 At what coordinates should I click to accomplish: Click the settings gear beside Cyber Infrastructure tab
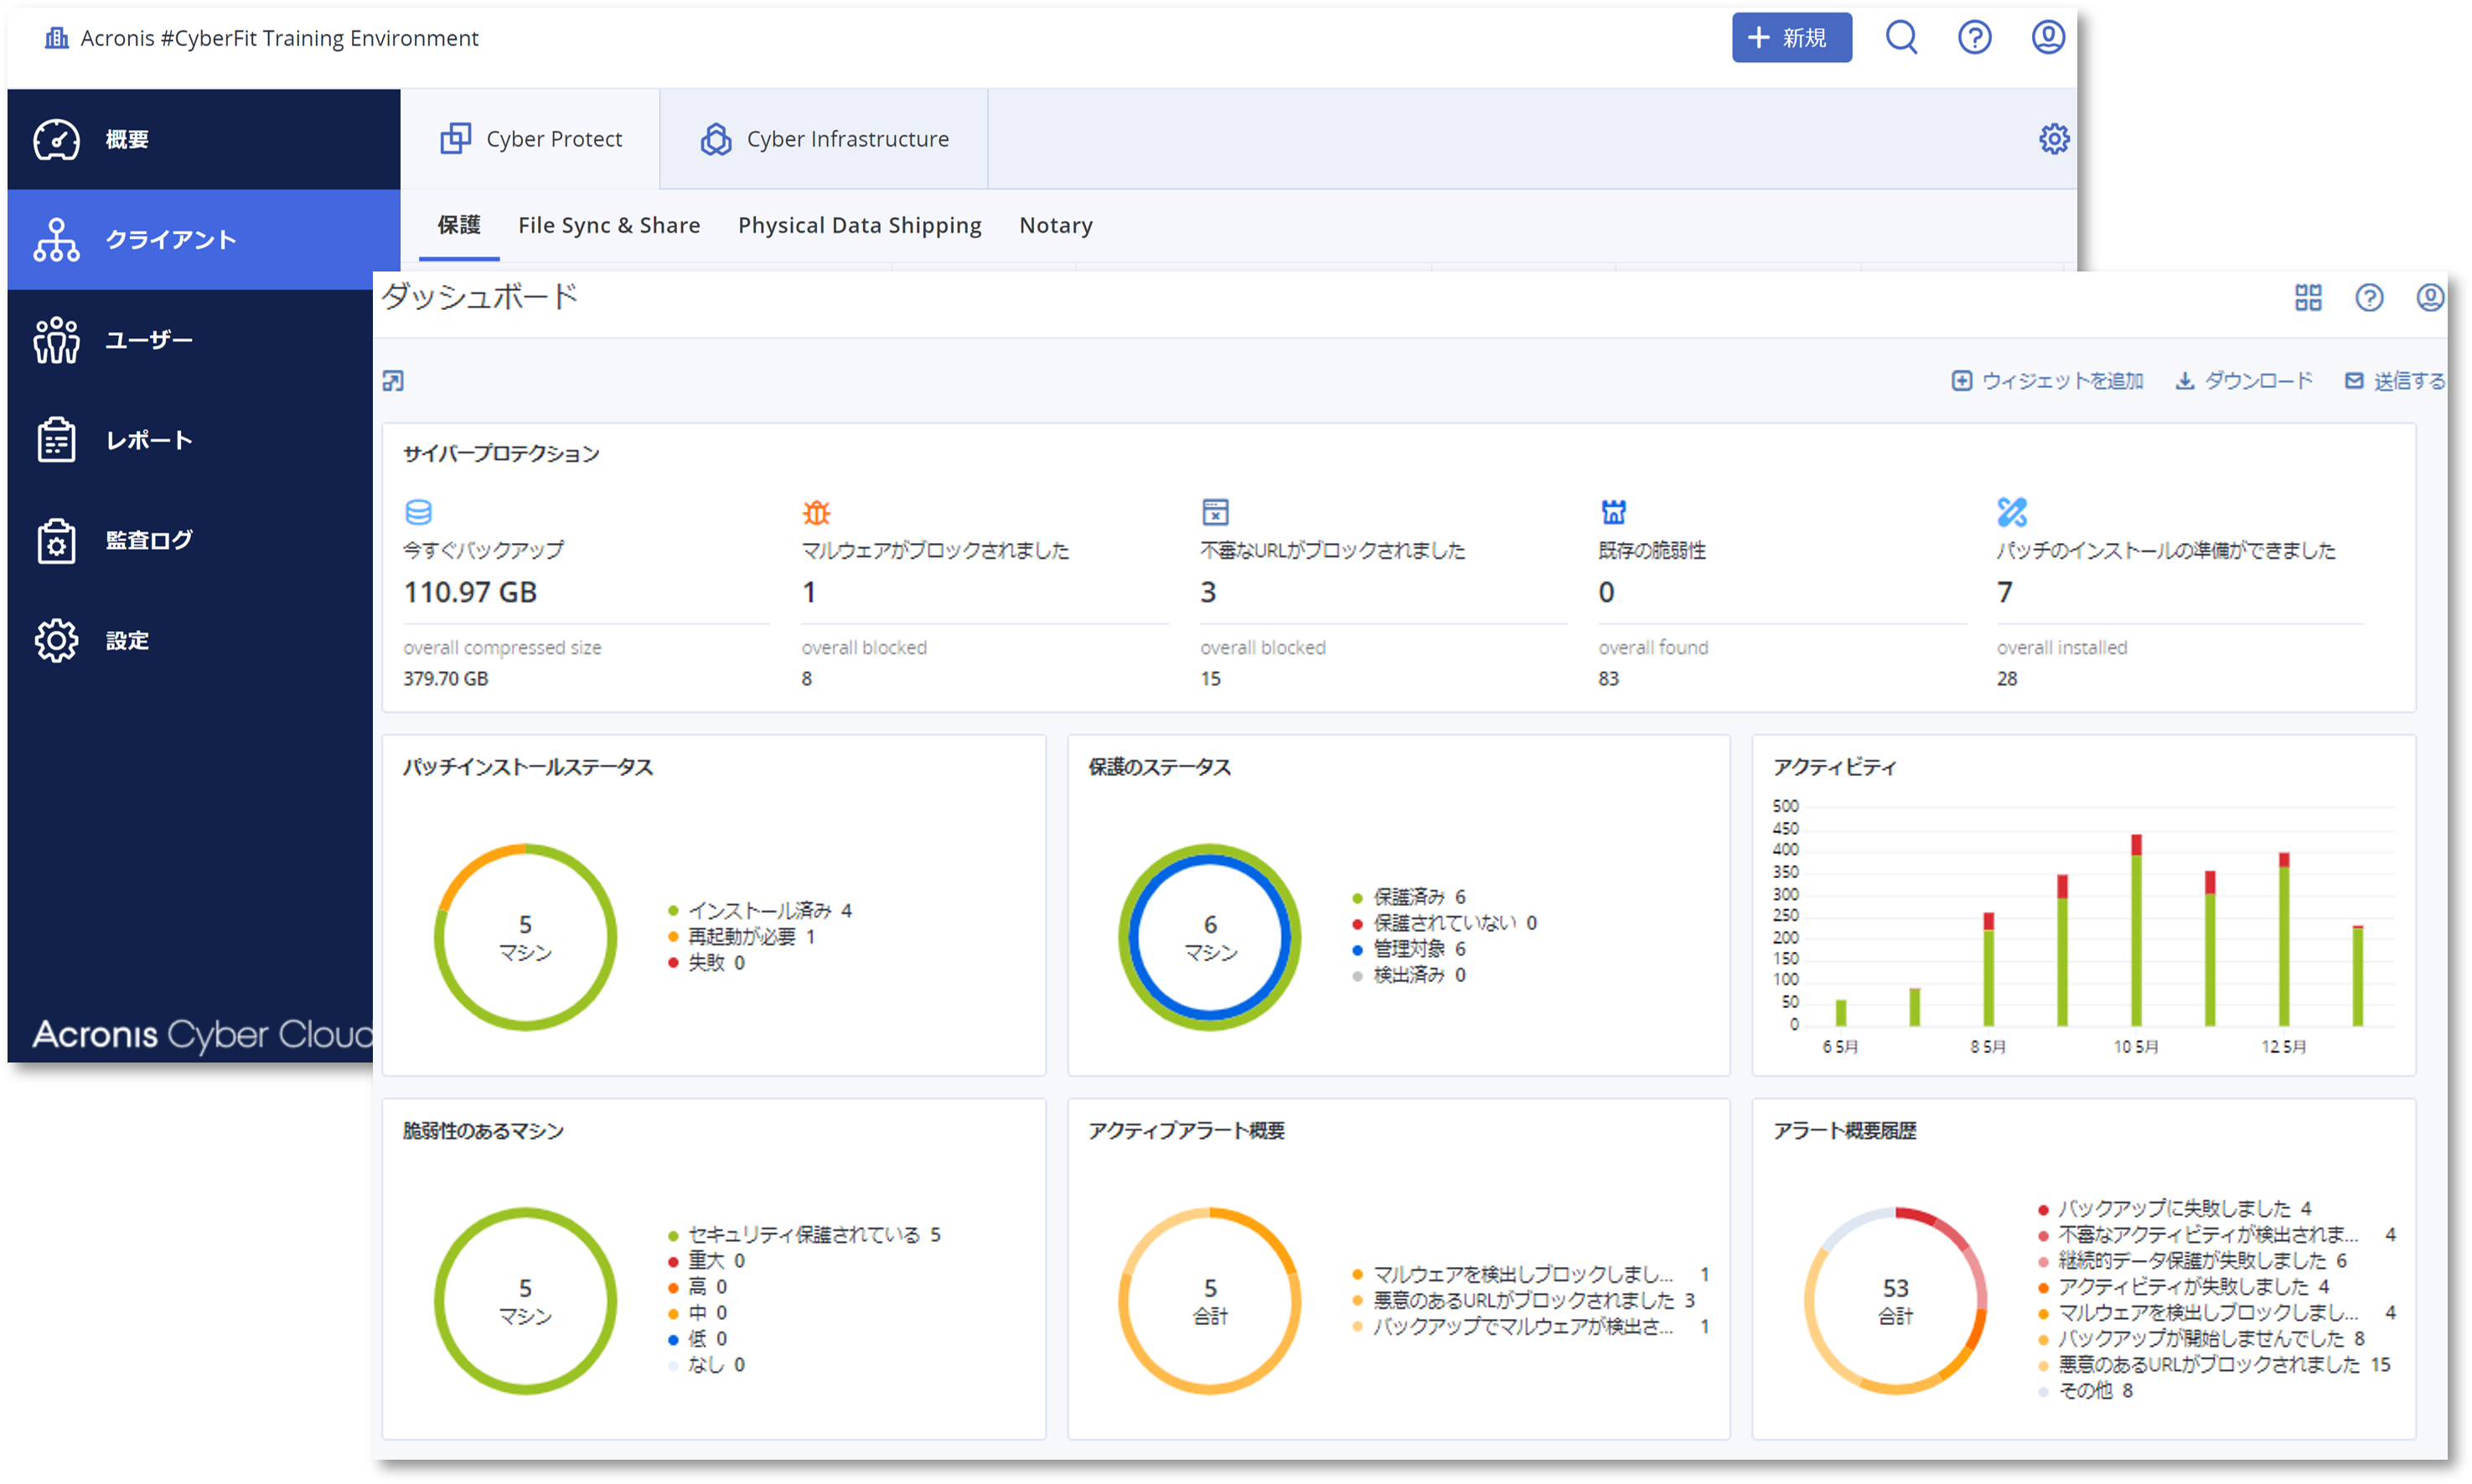point(2053,139)
